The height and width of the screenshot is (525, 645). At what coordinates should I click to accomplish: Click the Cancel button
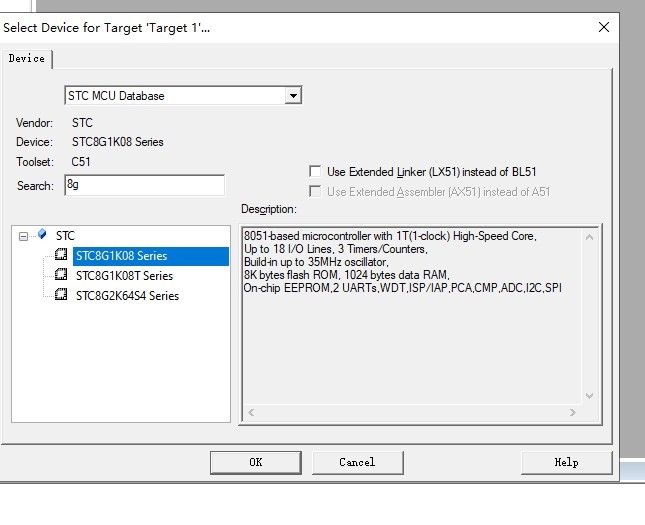point(357,462)
